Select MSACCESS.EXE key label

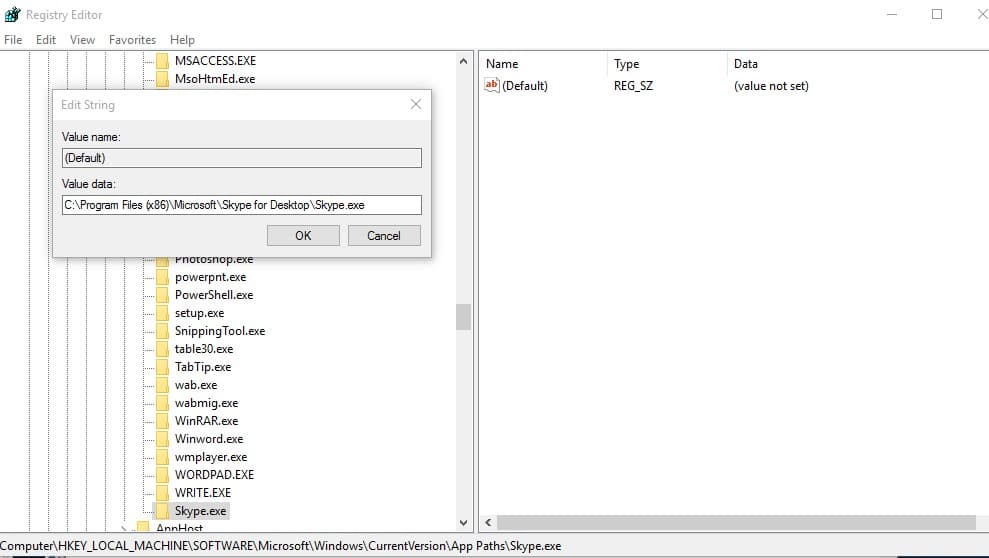[215, 61]
